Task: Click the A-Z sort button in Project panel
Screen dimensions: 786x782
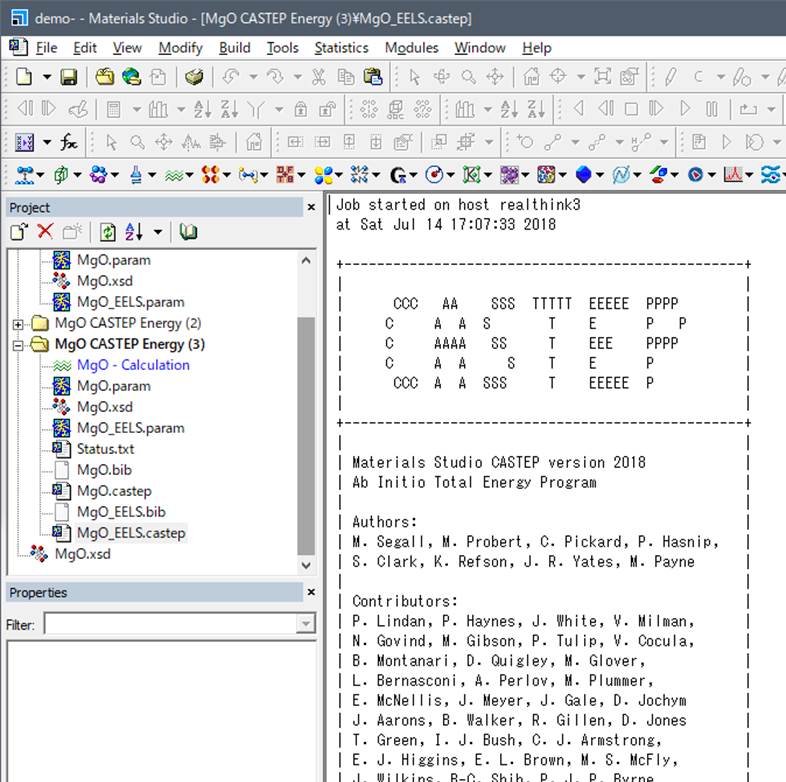Action: click(x=134, y=232)
